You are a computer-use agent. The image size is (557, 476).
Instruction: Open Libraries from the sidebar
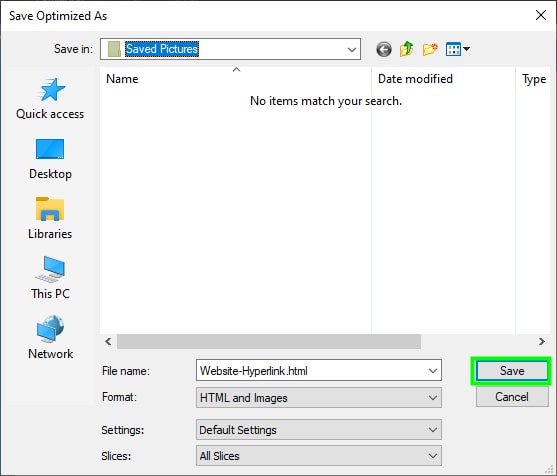50,218
